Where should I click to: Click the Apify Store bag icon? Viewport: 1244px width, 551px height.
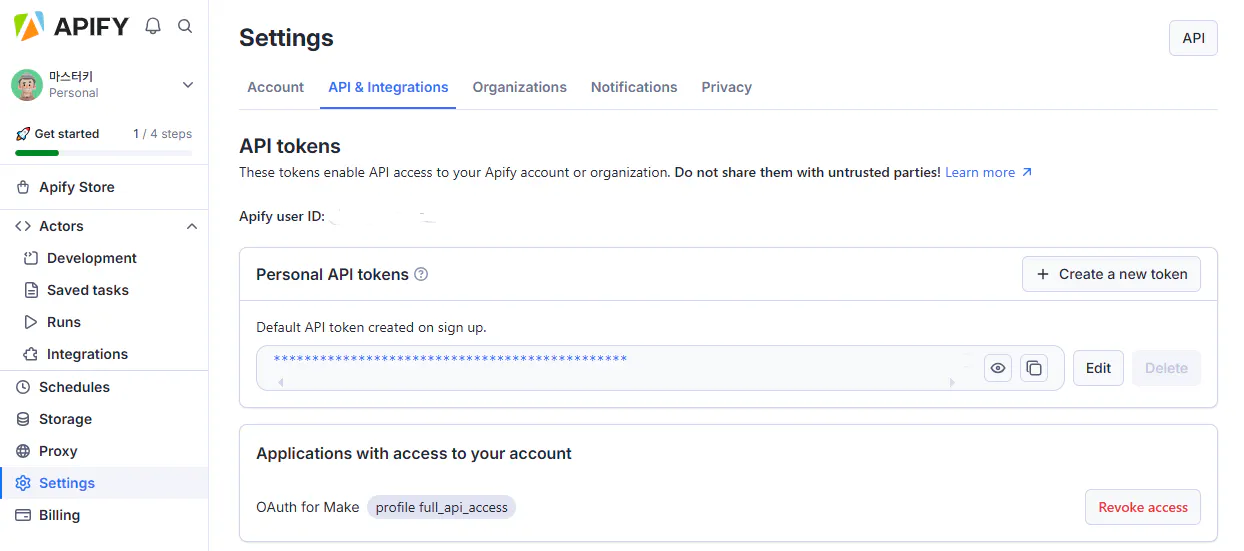click(x=23, y=187)
